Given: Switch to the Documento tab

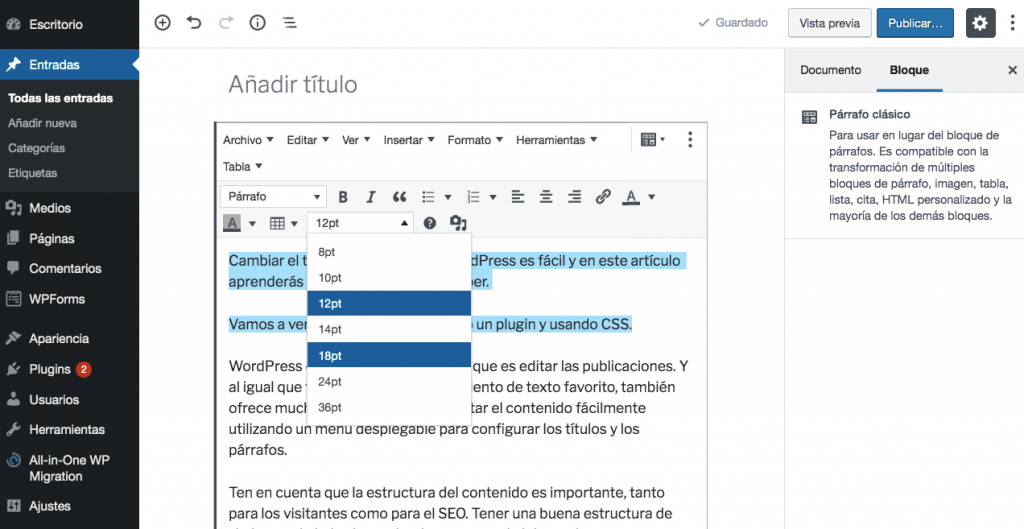Looking at the screenshot, I should (831, 70).
